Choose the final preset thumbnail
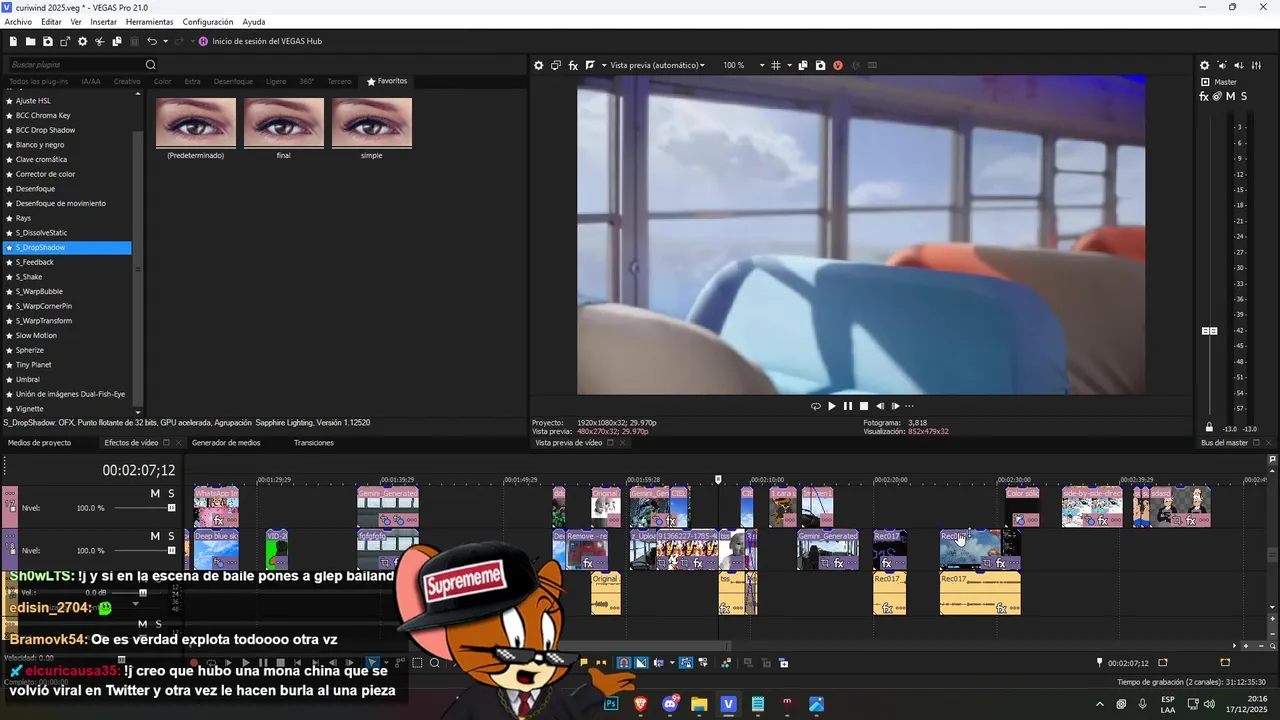This screenshot has width=1280, height=720. [x=284, y=122]
